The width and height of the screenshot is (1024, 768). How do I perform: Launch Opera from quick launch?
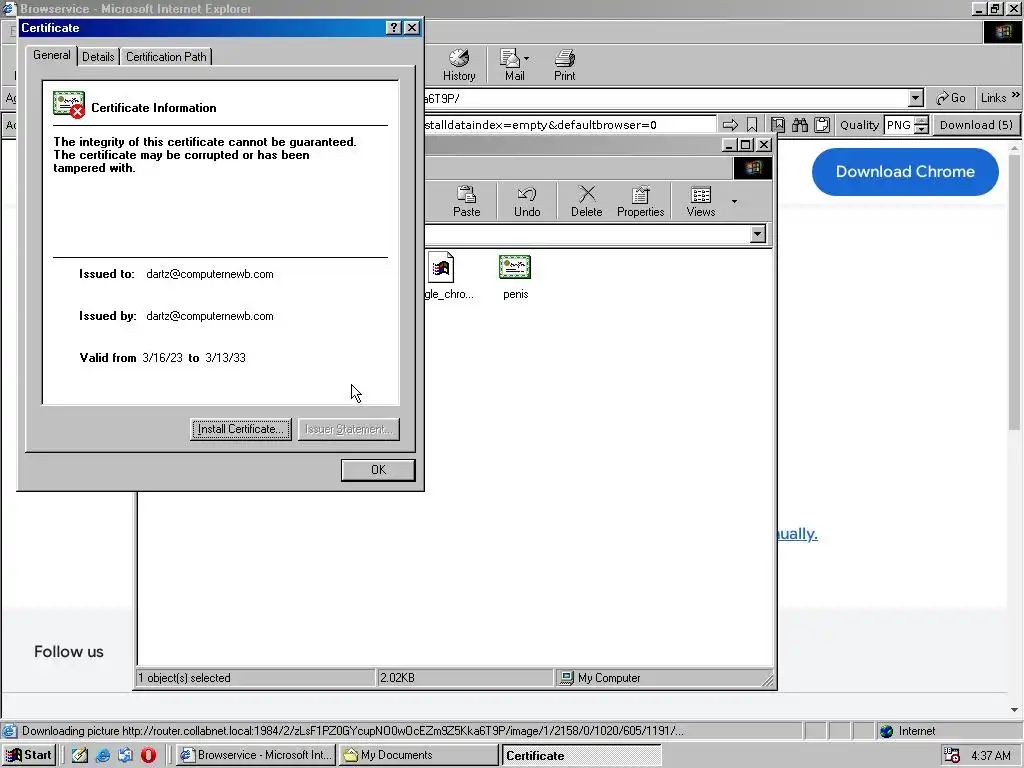pyautogui.click(x=148, y=755)
